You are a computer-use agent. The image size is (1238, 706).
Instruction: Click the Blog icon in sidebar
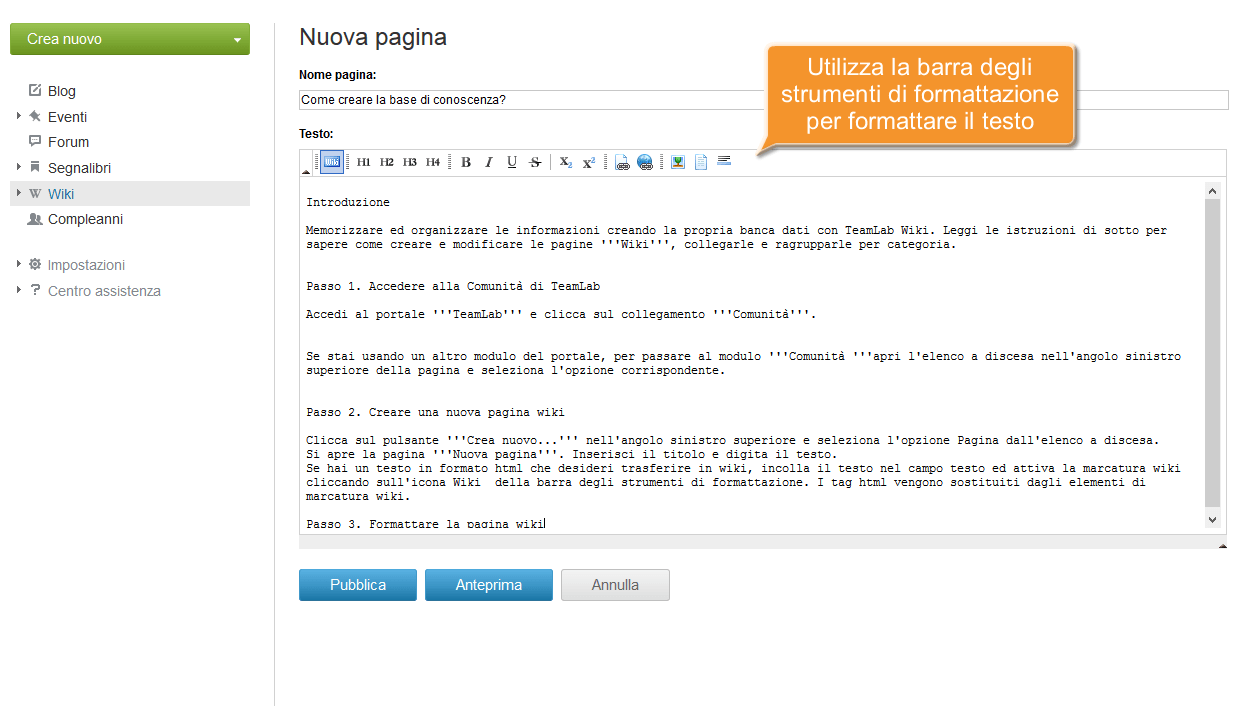(x=35, y=90)
